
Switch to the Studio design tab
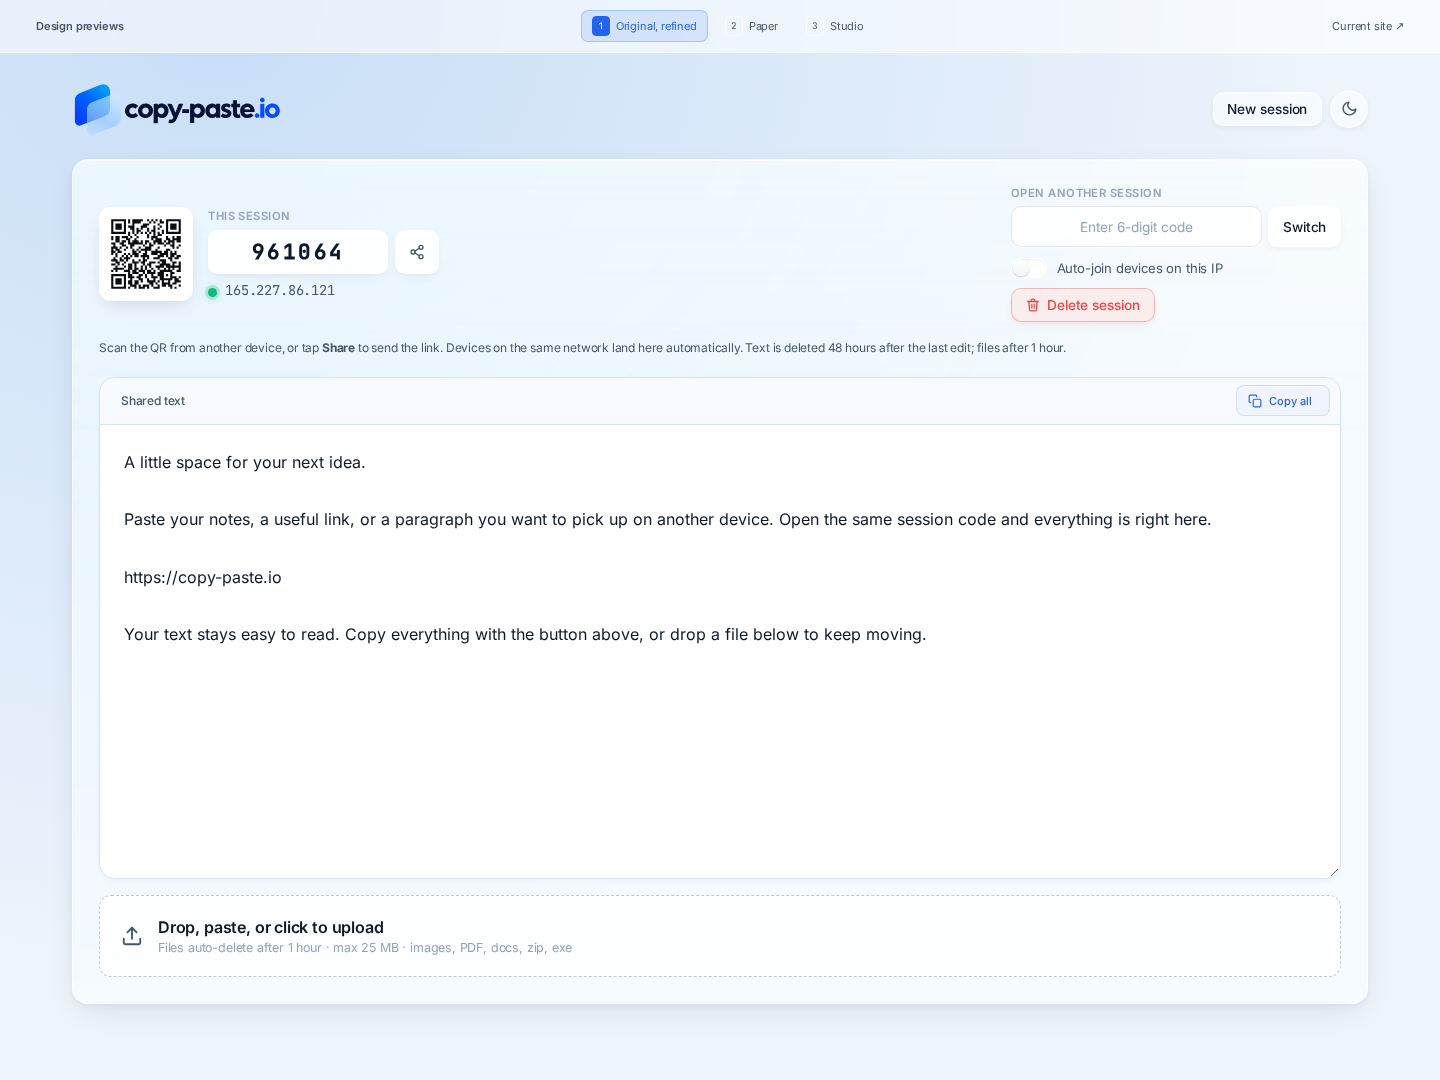coord(836,26)
